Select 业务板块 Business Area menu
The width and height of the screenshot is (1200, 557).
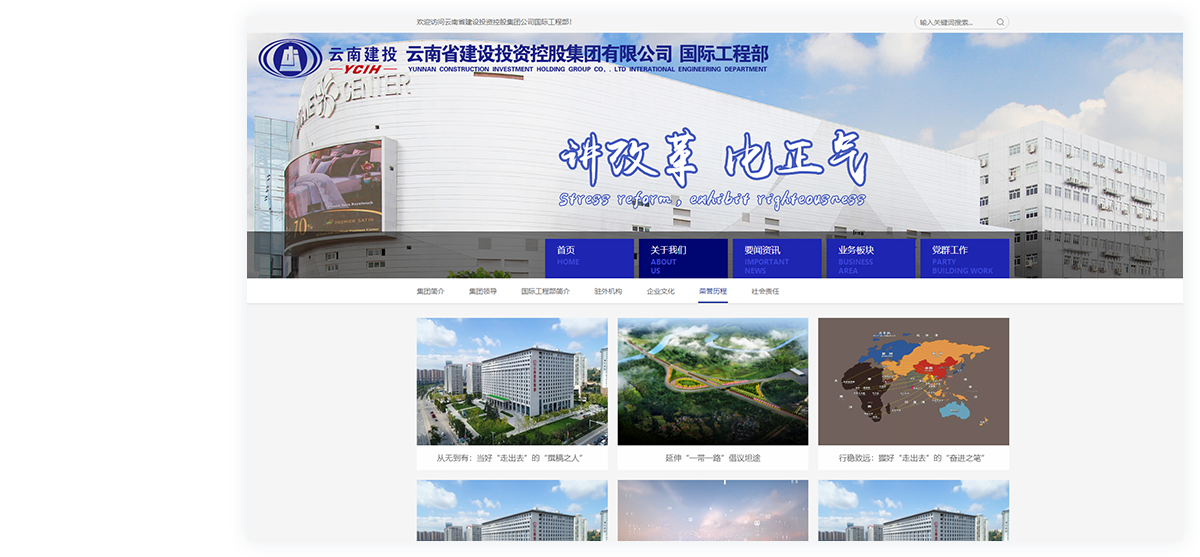click(869, 258)
